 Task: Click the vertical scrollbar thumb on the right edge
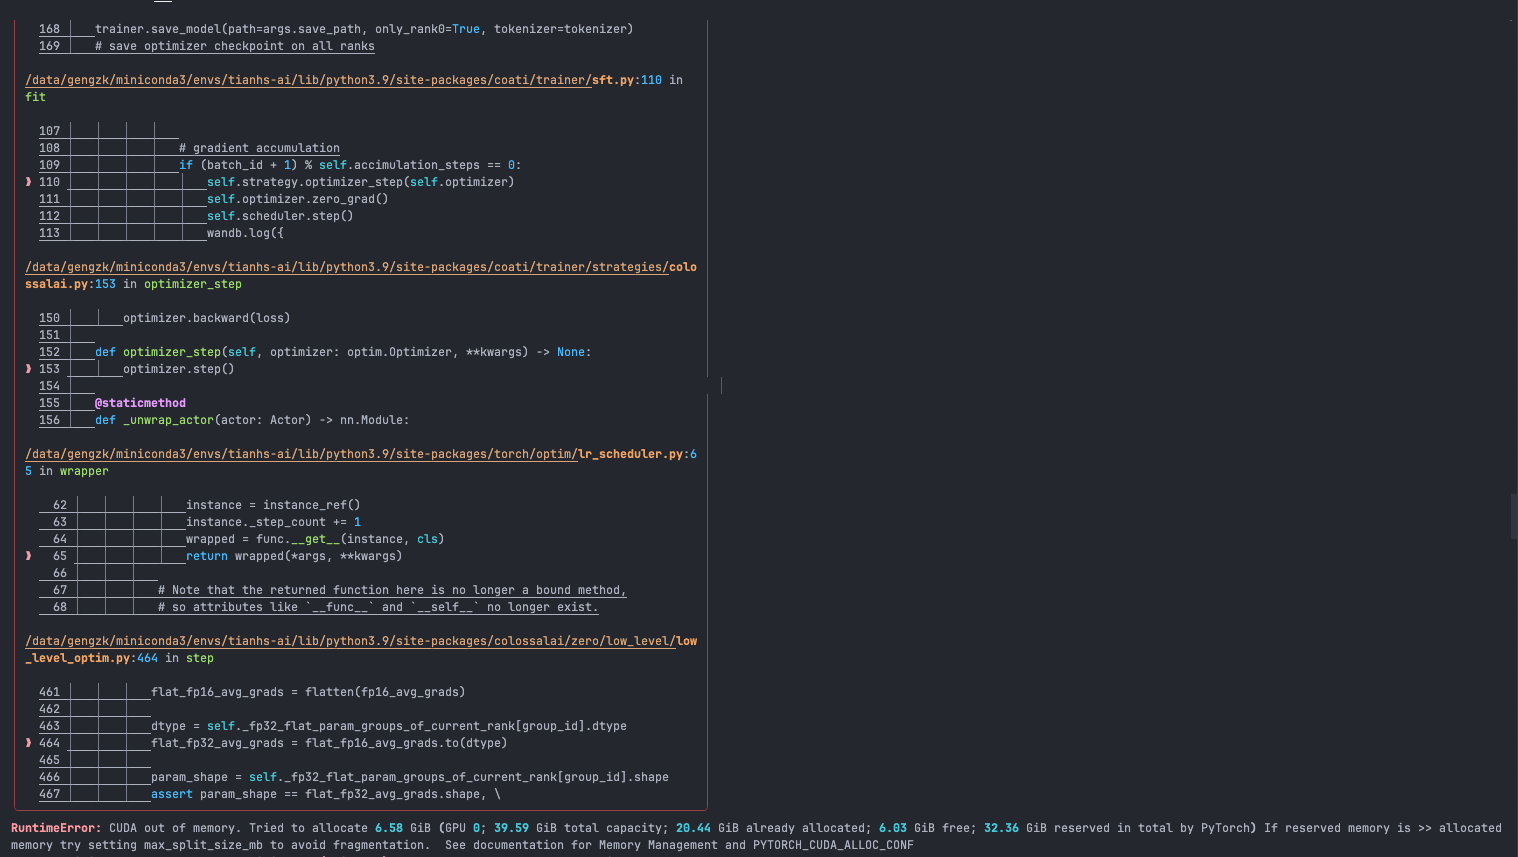click(1513, 516)
